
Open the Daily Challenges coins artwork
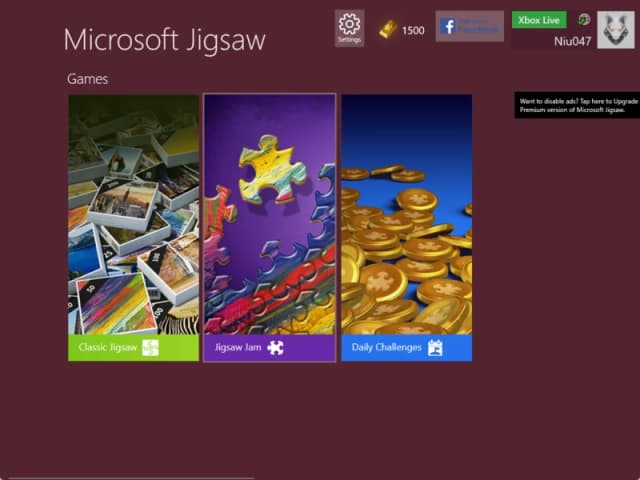pyautogui.click(x=407, y=215)
